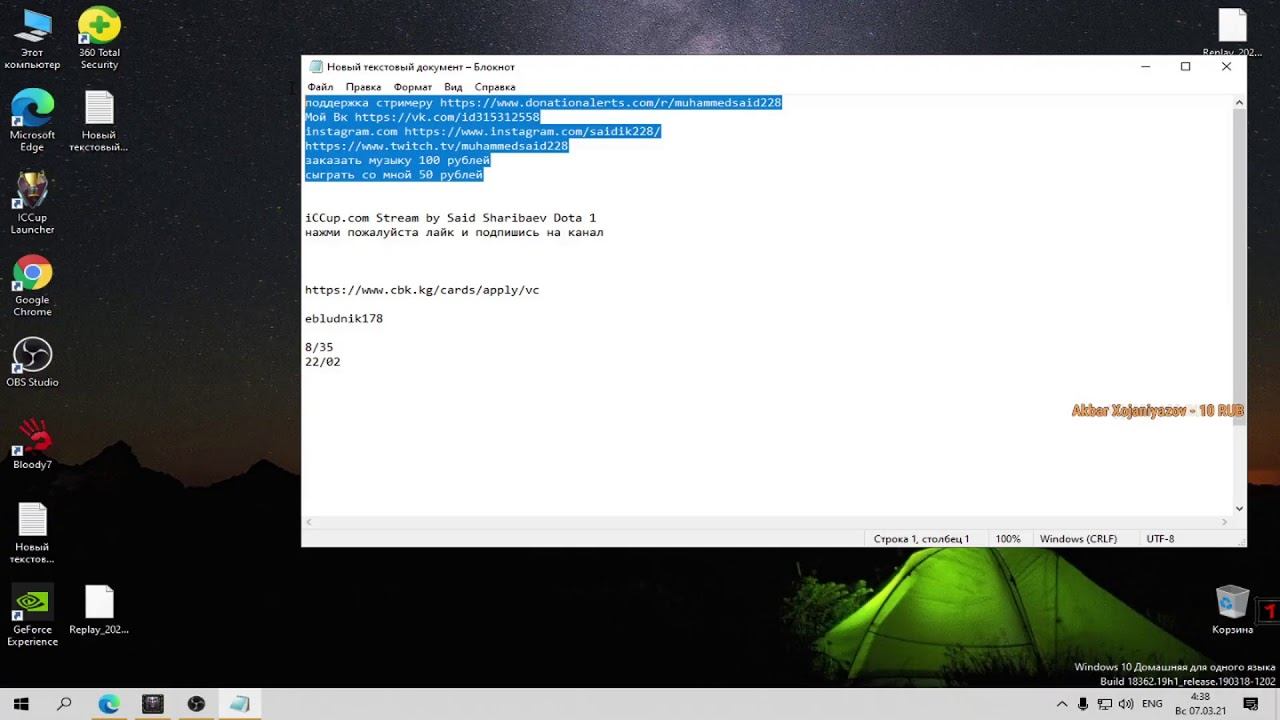
Task: Click the cbk.kg/cards/apply/vc line
Action: (x=422, y=290)
